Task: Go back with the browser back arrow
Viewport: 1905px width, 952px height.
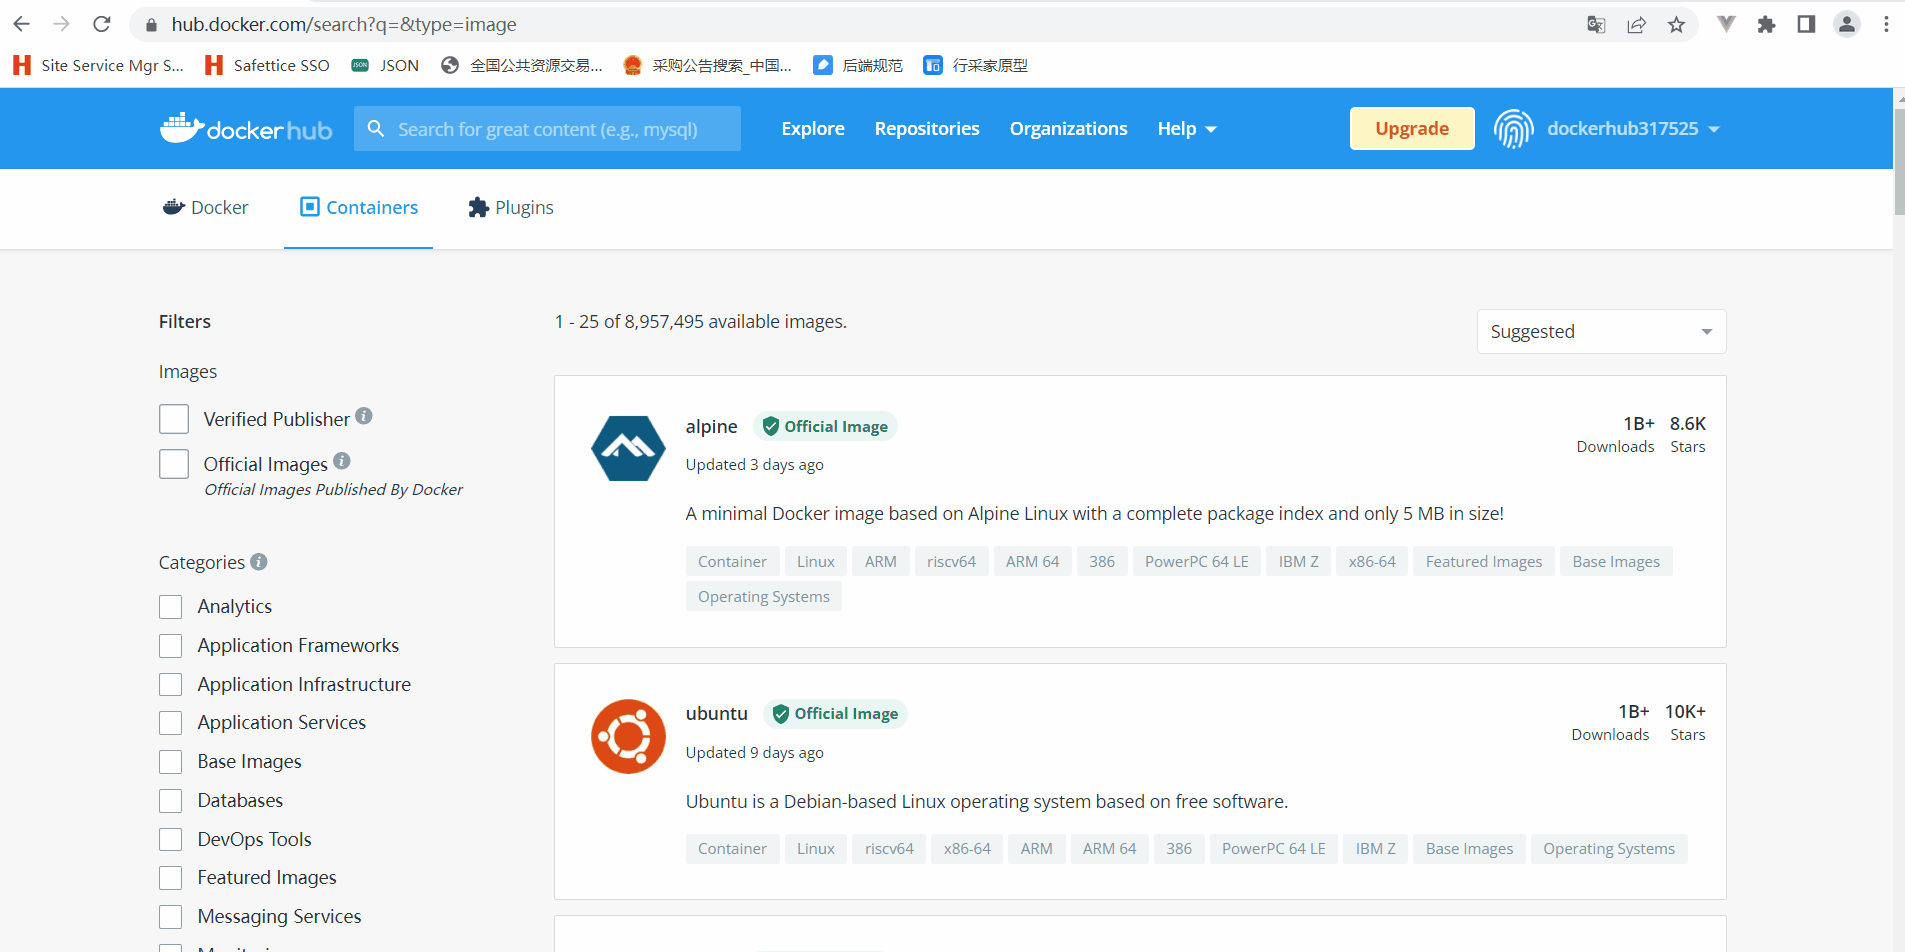Action: [22, 24]
